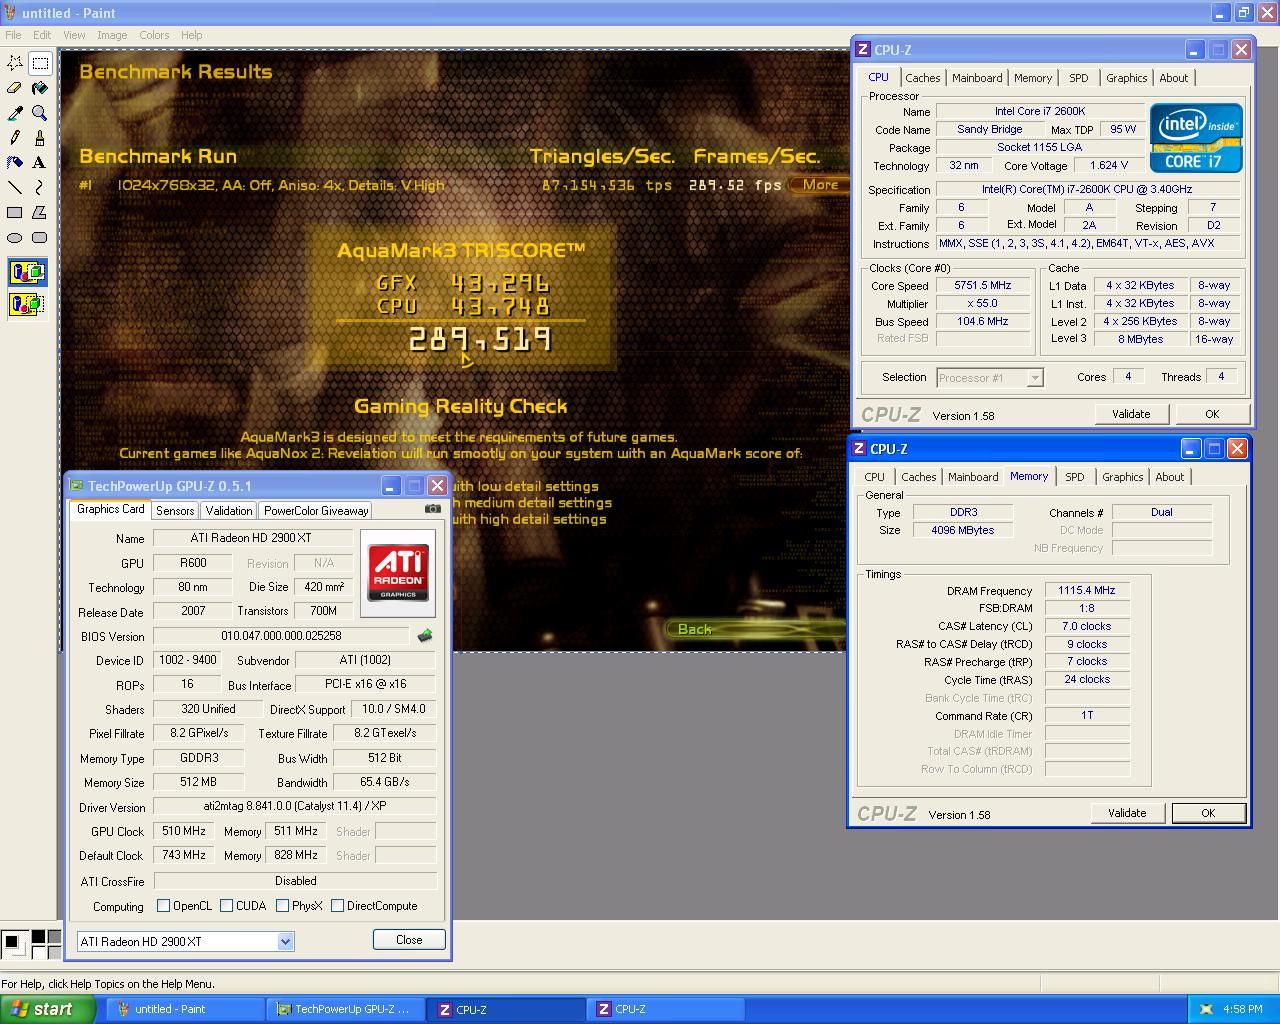Open the SPD tab in the lower CPU-Z window
The image size is (1280, 1024).
[1074, 477]
